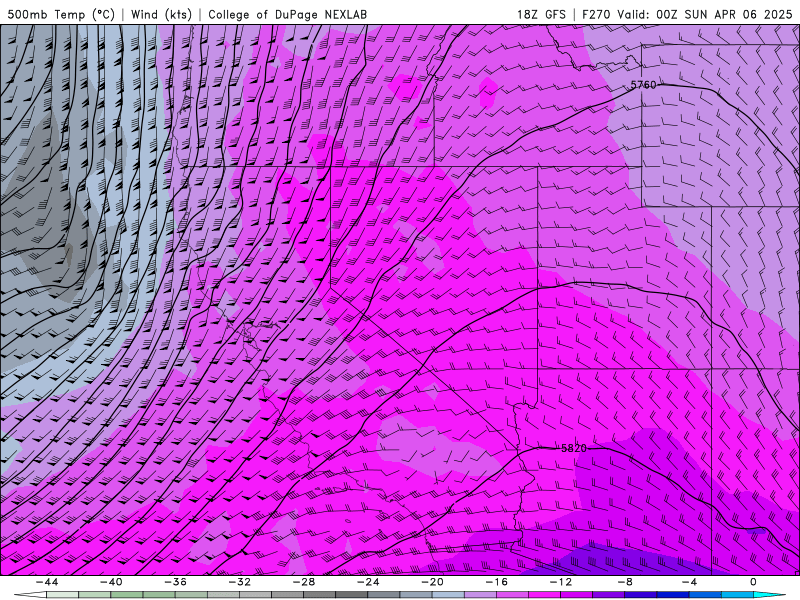Screen dimensions: 800x600
Task: Click the -28 colorbar scale label
Action: pos(304,582)
